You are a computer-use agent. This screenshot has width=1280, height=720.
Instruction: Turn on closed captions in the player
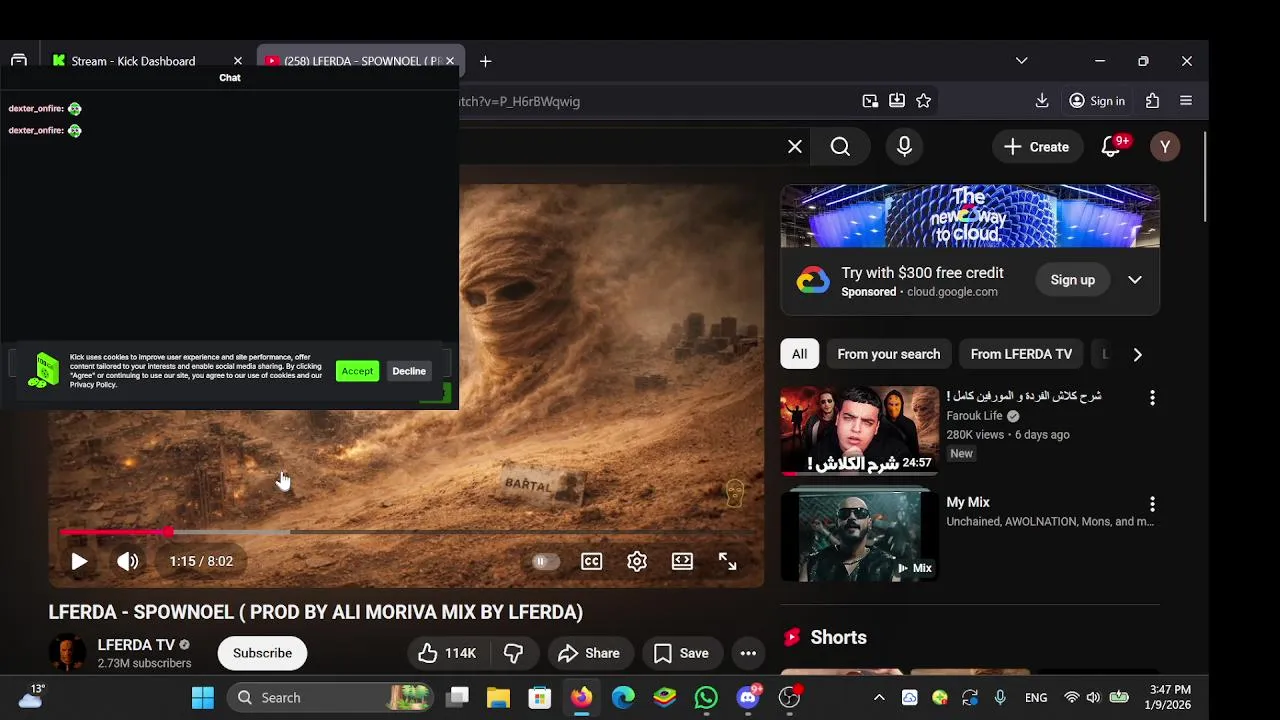coord(592,561)
